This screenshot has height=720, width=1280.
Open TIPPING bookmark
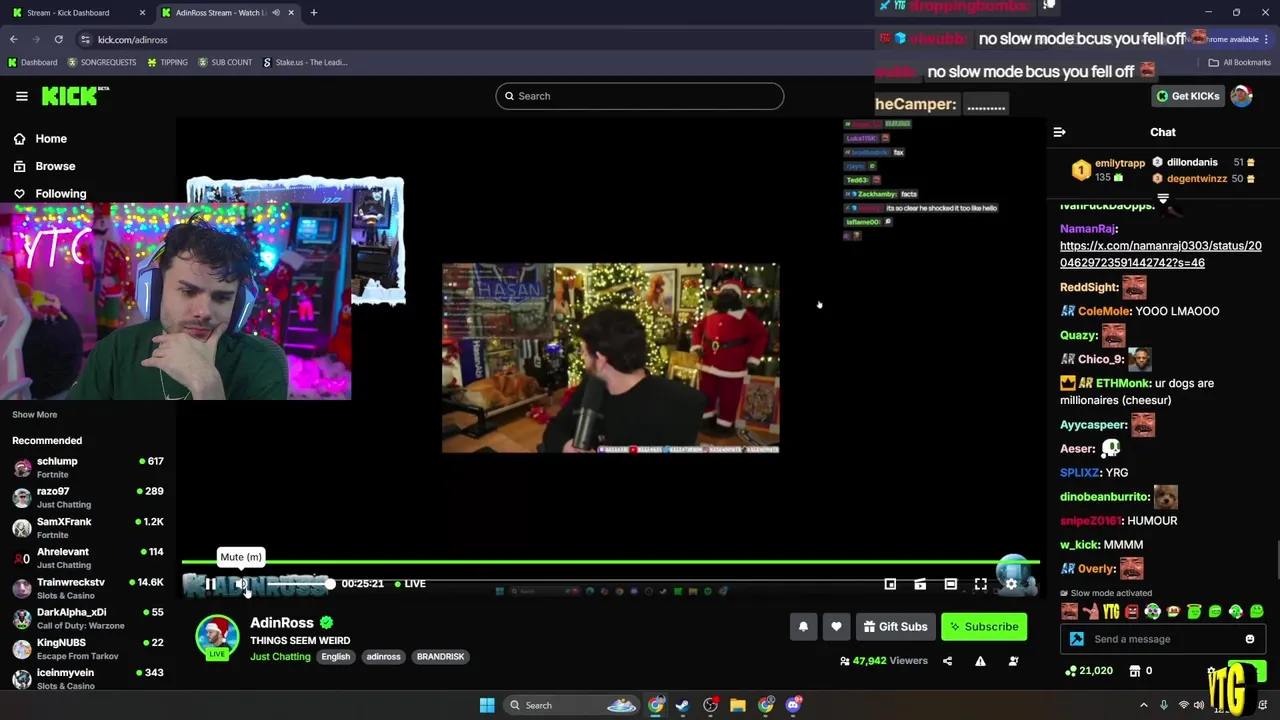tap(167, 62)
